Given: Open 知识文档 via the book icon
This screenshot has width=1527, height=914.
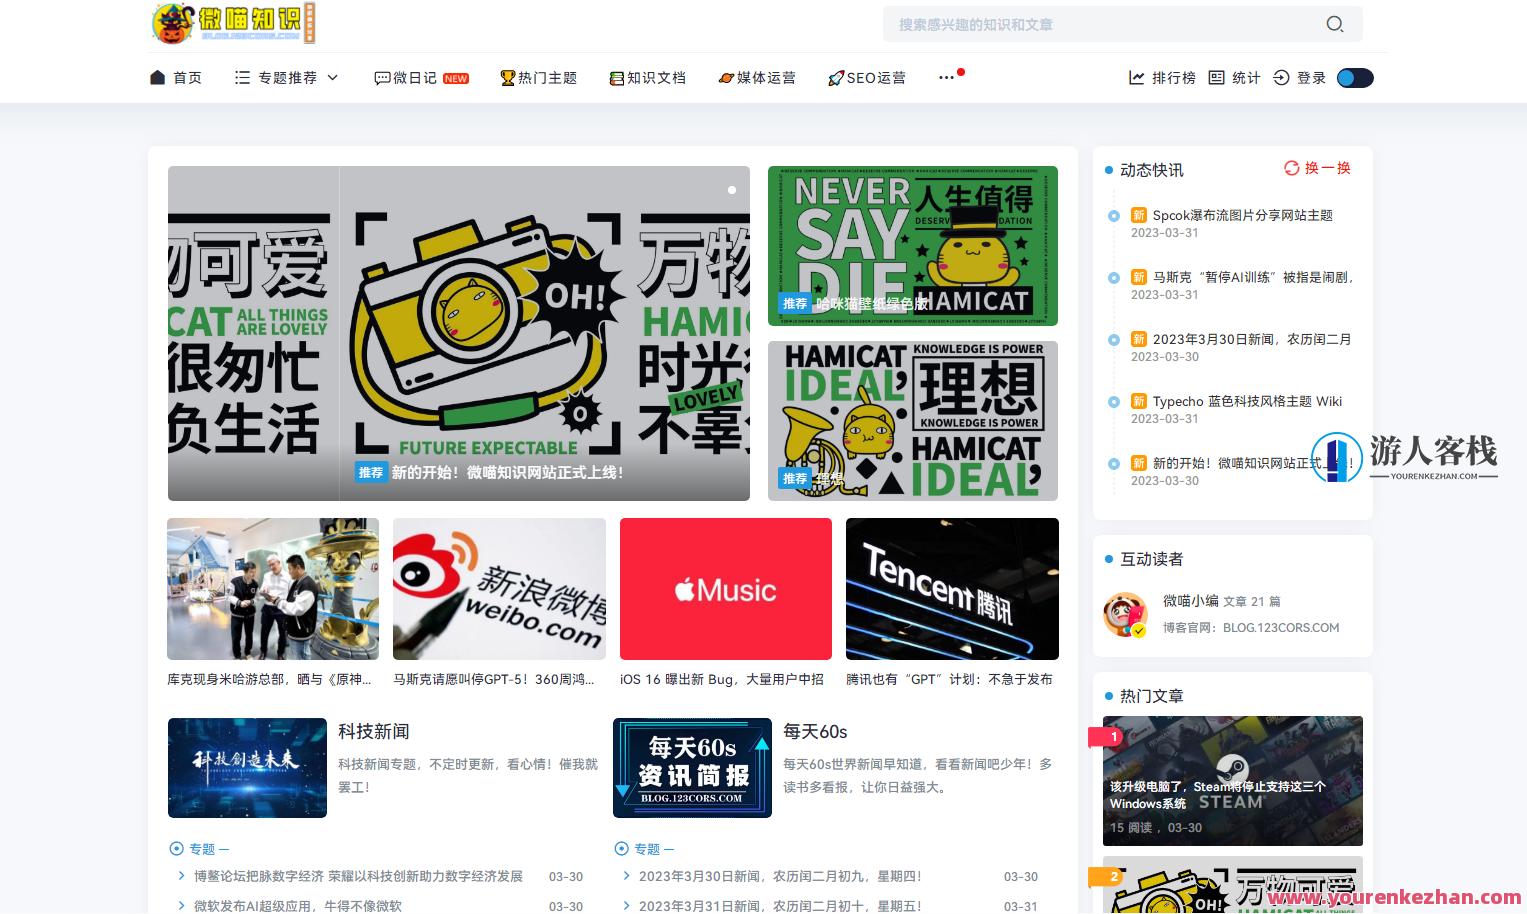Looking at the screenshot, I should pyautogui.click(x=617, y=77).
